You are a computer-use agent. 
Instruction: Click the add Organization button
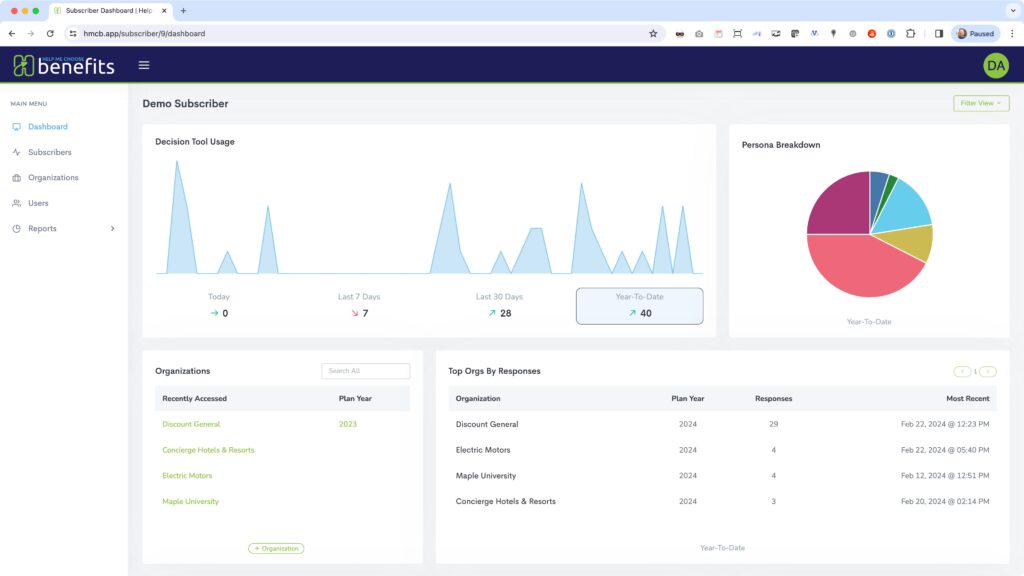[x=276, y=548]
